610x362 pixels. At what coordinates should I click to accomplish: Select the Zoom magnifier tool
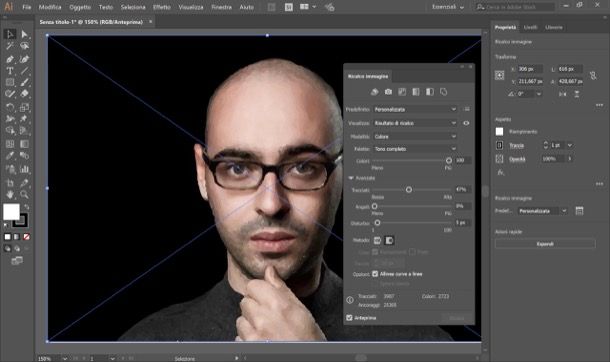(x=24, y=194)
